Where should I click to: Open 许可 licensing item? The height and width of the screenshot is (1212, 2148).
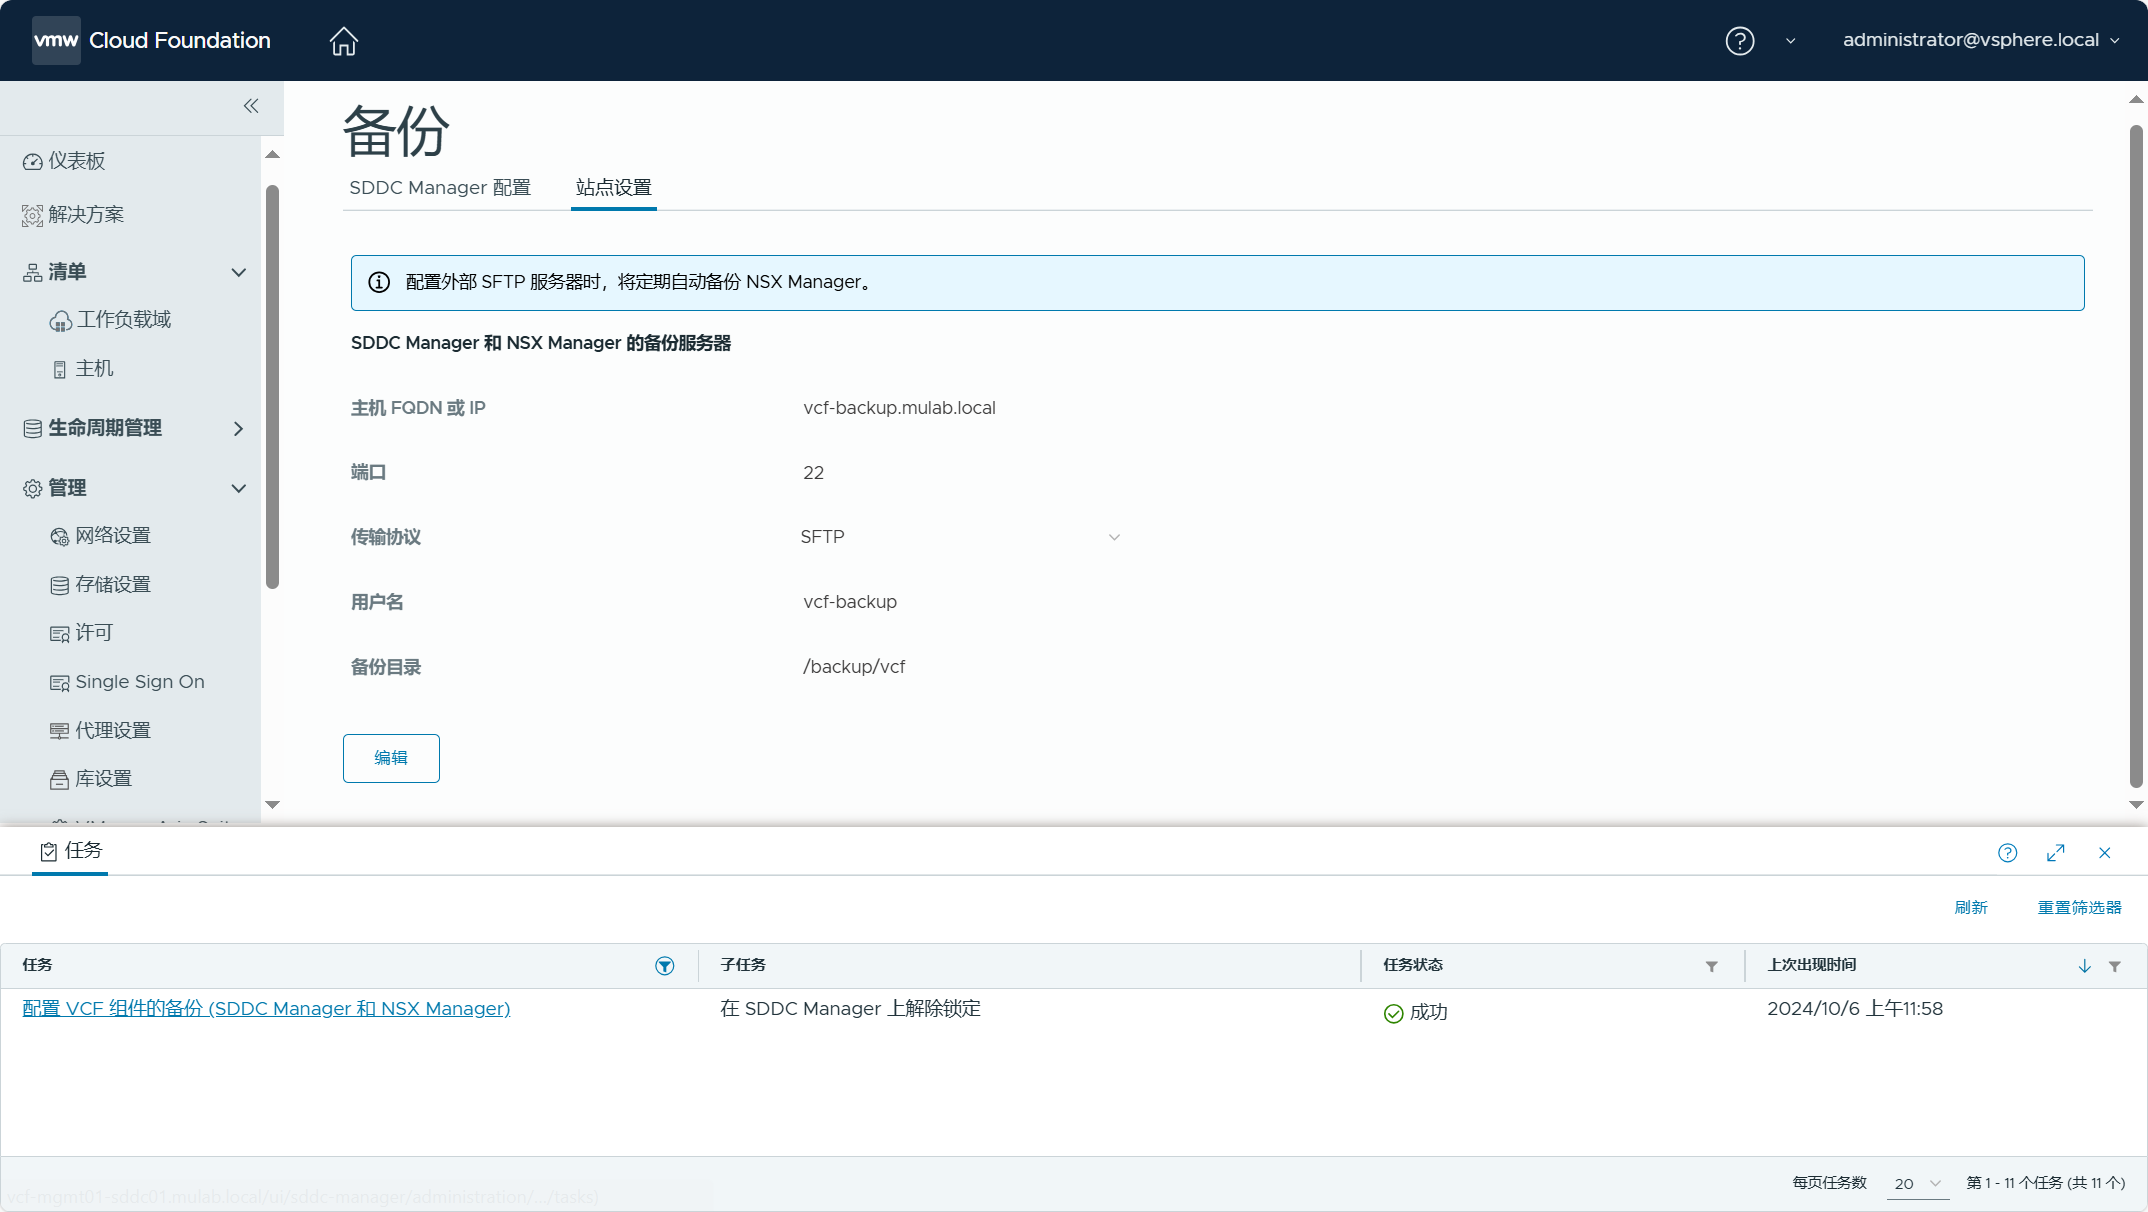[x=94, y=633]
